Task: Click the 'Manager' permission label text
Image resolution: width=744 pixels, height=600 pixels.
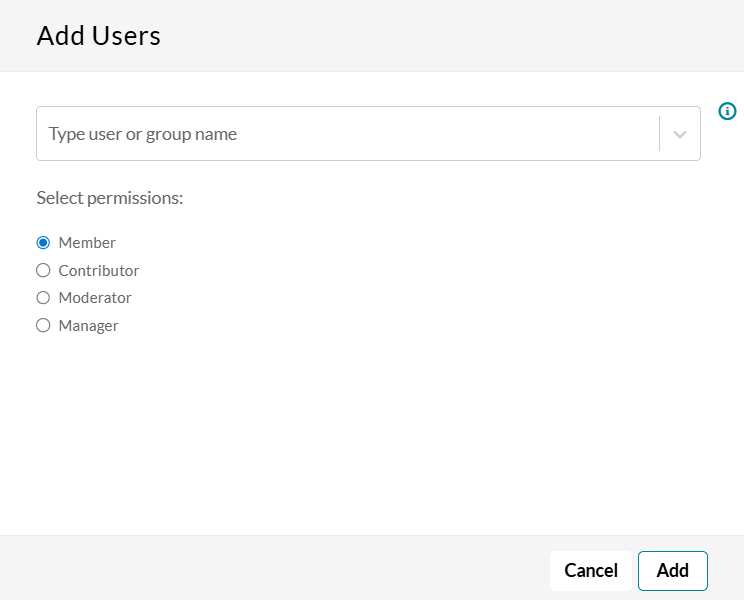Action: pos(89,325)
